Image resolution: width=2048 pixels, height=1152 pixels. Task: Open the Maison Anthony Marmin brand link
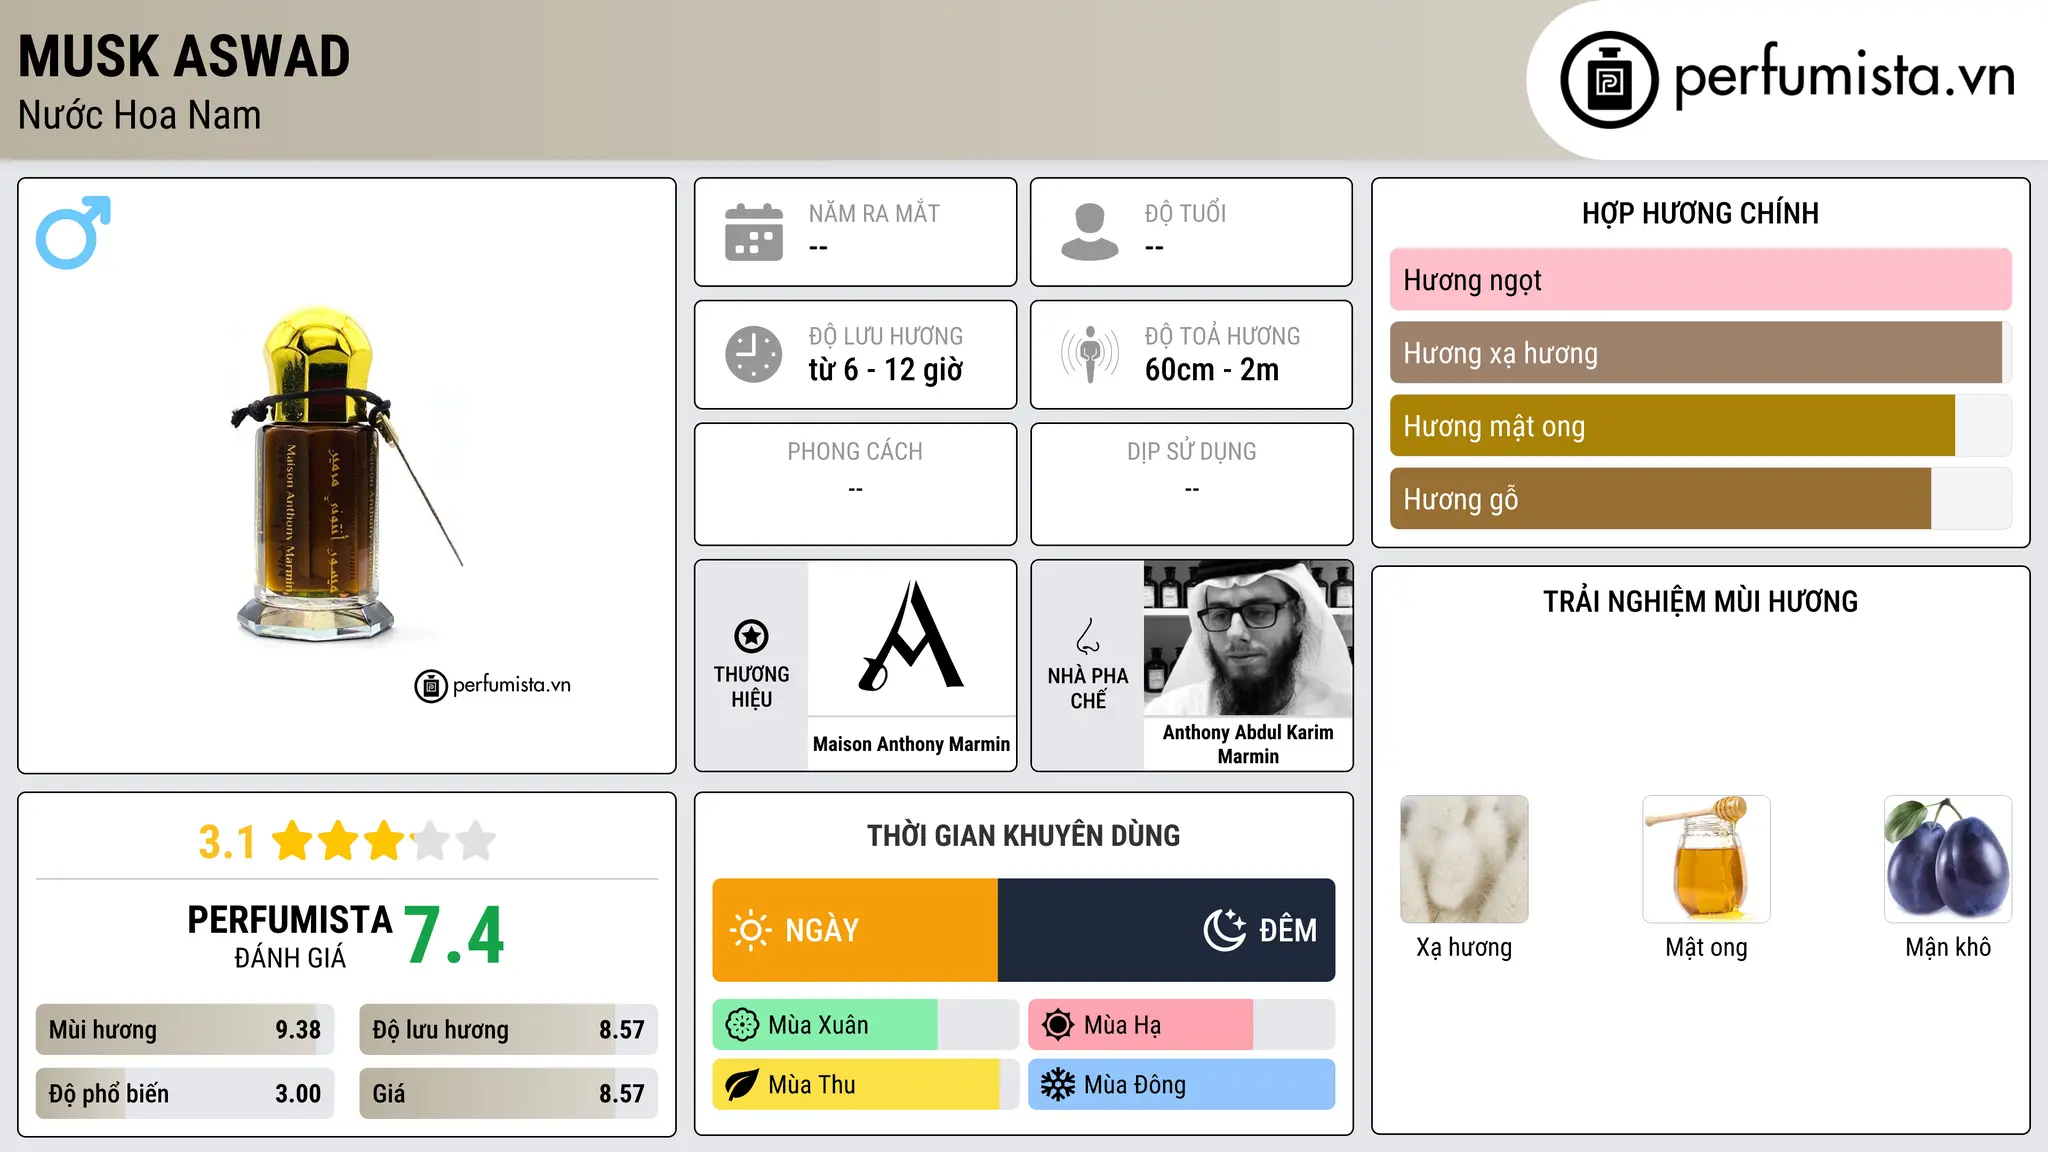(911, 744)
